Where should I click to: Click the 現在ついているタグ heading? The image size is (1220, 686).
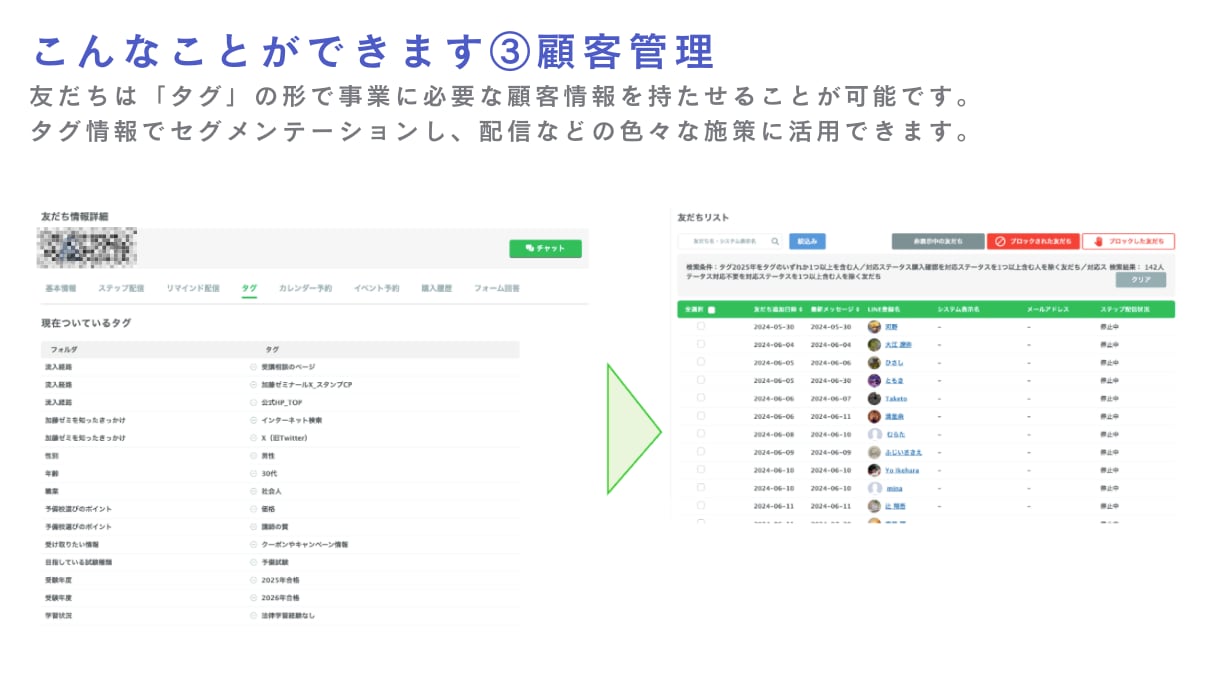coord(86,323)
